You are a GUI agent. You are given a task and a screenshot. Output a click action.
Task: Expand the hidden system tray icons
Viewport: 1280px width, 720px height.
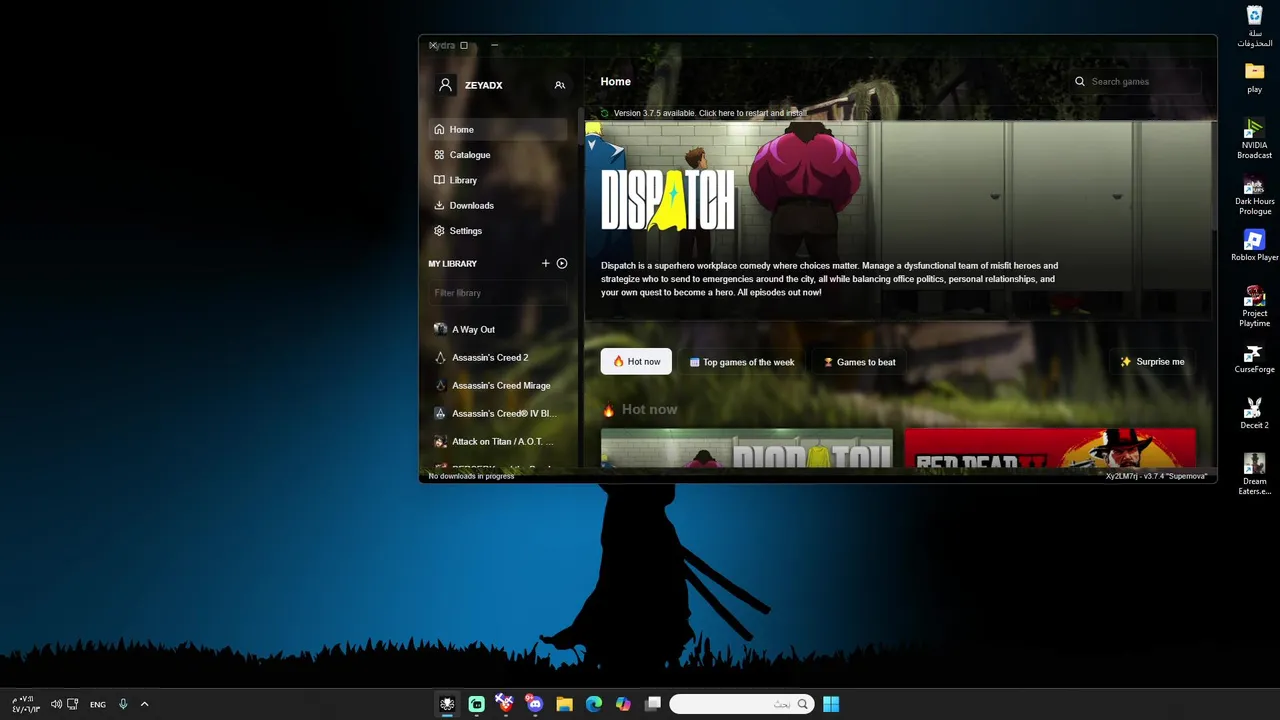[x=144, y=704]
